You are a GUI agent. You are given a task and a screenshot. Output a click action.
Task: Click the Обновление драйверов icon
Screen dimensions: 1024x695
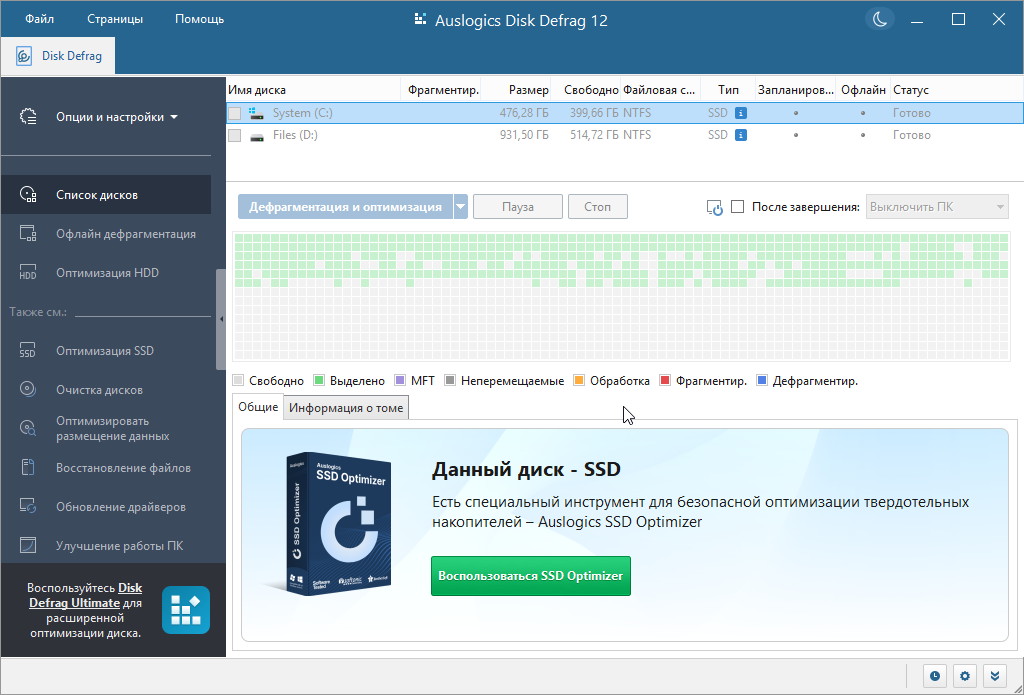click(28, 506)
